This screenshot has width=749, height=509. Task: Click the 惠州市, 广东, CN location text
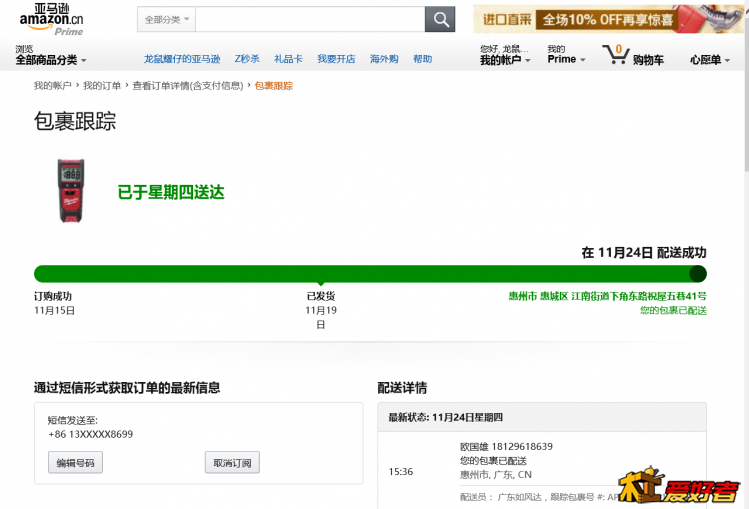496,475
